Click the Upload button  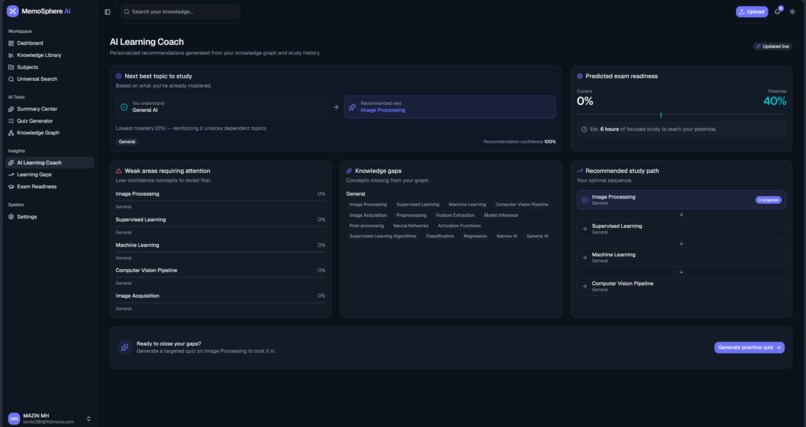click(x=752, y=12)
